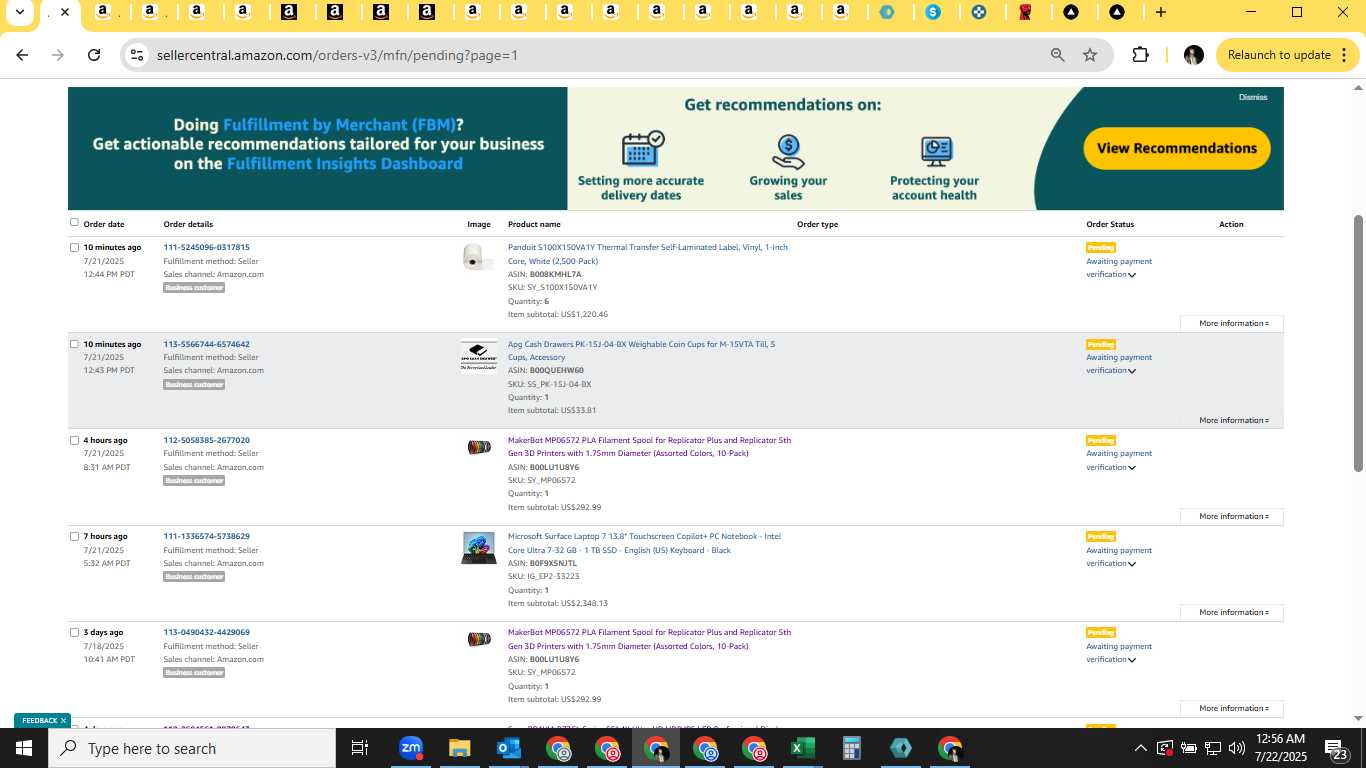Click Apg Cash Drawers product thumbnail
The height and width of the screenshot is (768, 1366).
tap(479, 355)
